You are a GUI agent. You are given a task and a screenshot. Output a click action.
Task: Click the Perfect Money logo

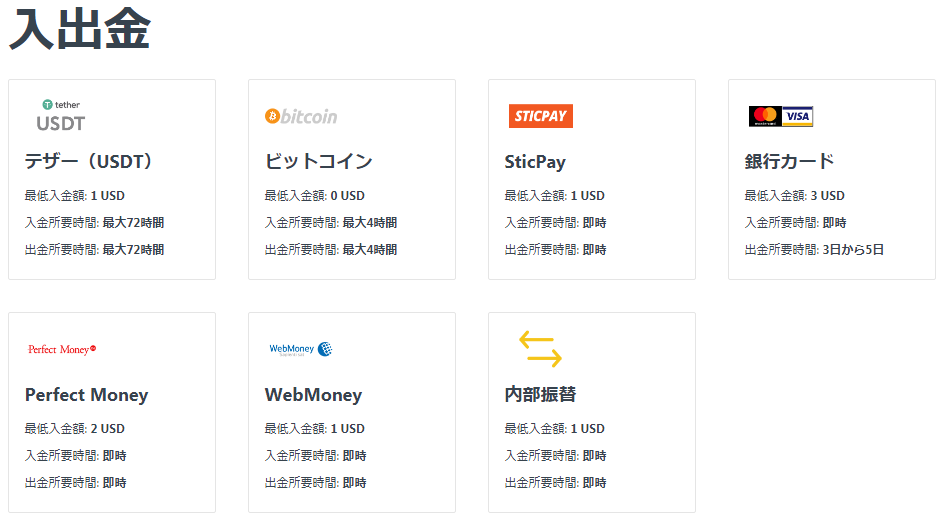coord(62,349)
